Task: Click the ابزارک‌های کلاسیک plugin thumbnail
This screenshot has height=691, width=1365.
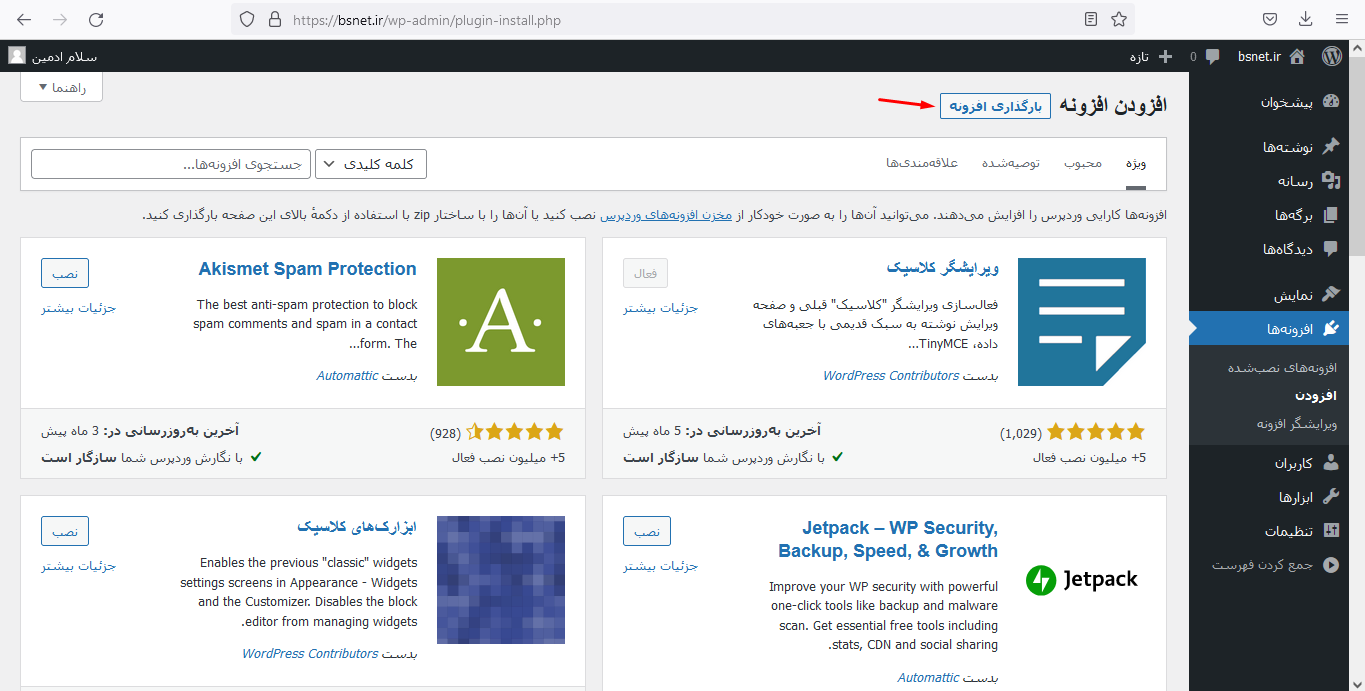Action: (501, 580)
